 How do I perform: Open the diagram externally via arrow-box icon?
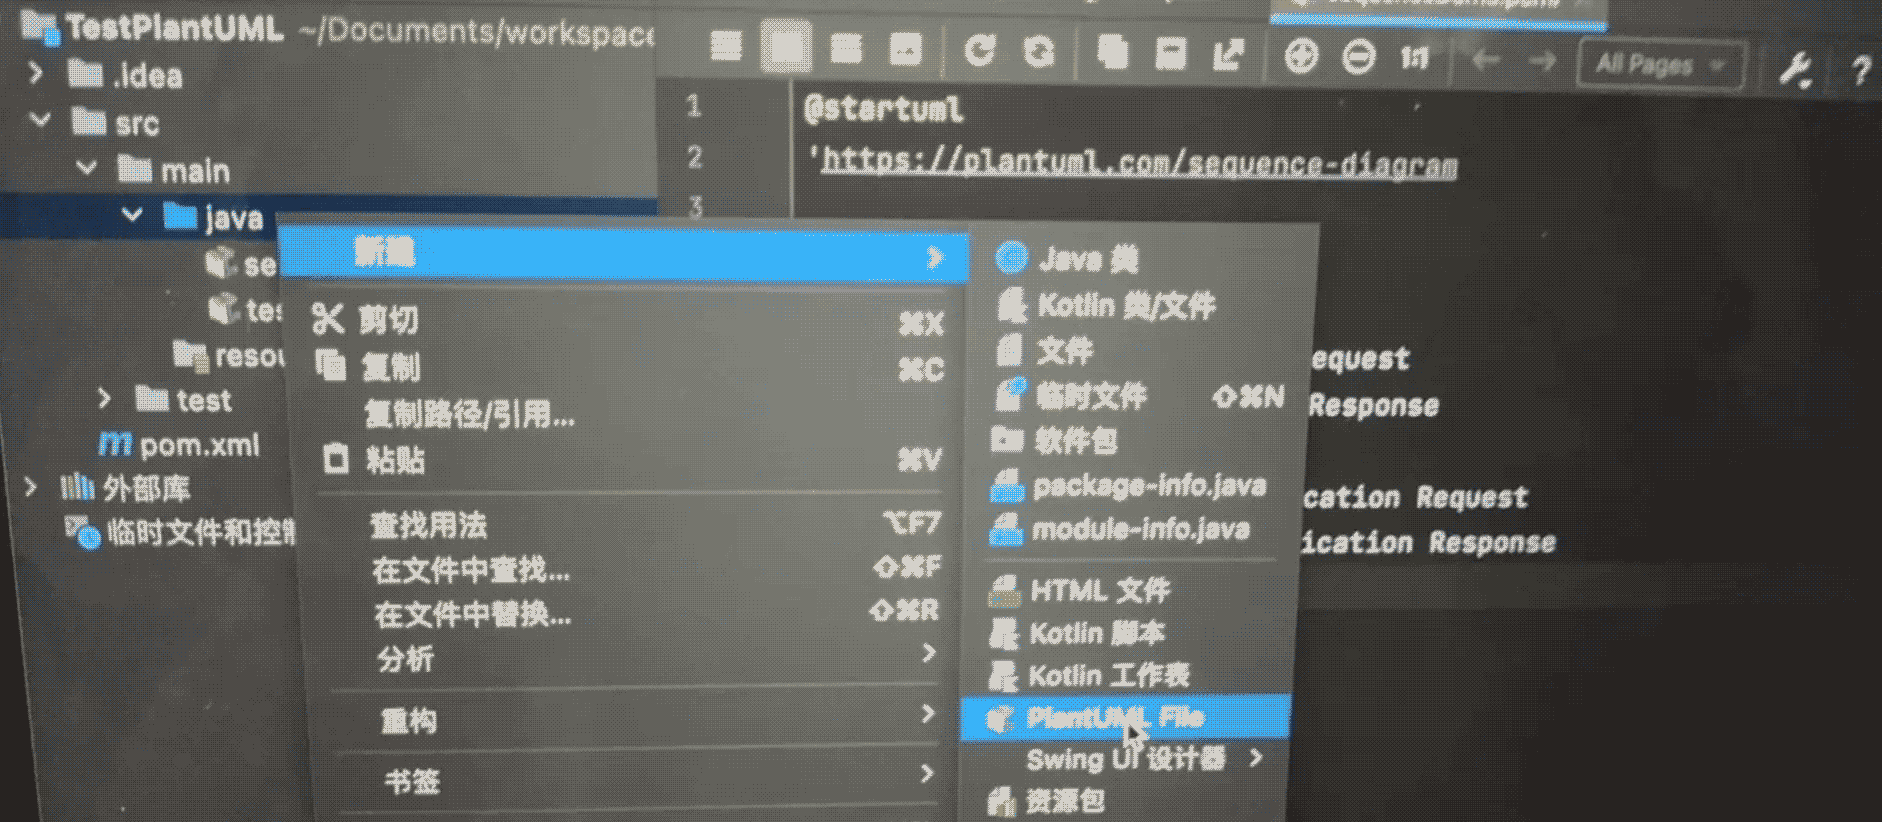[x=1229, y=54]
